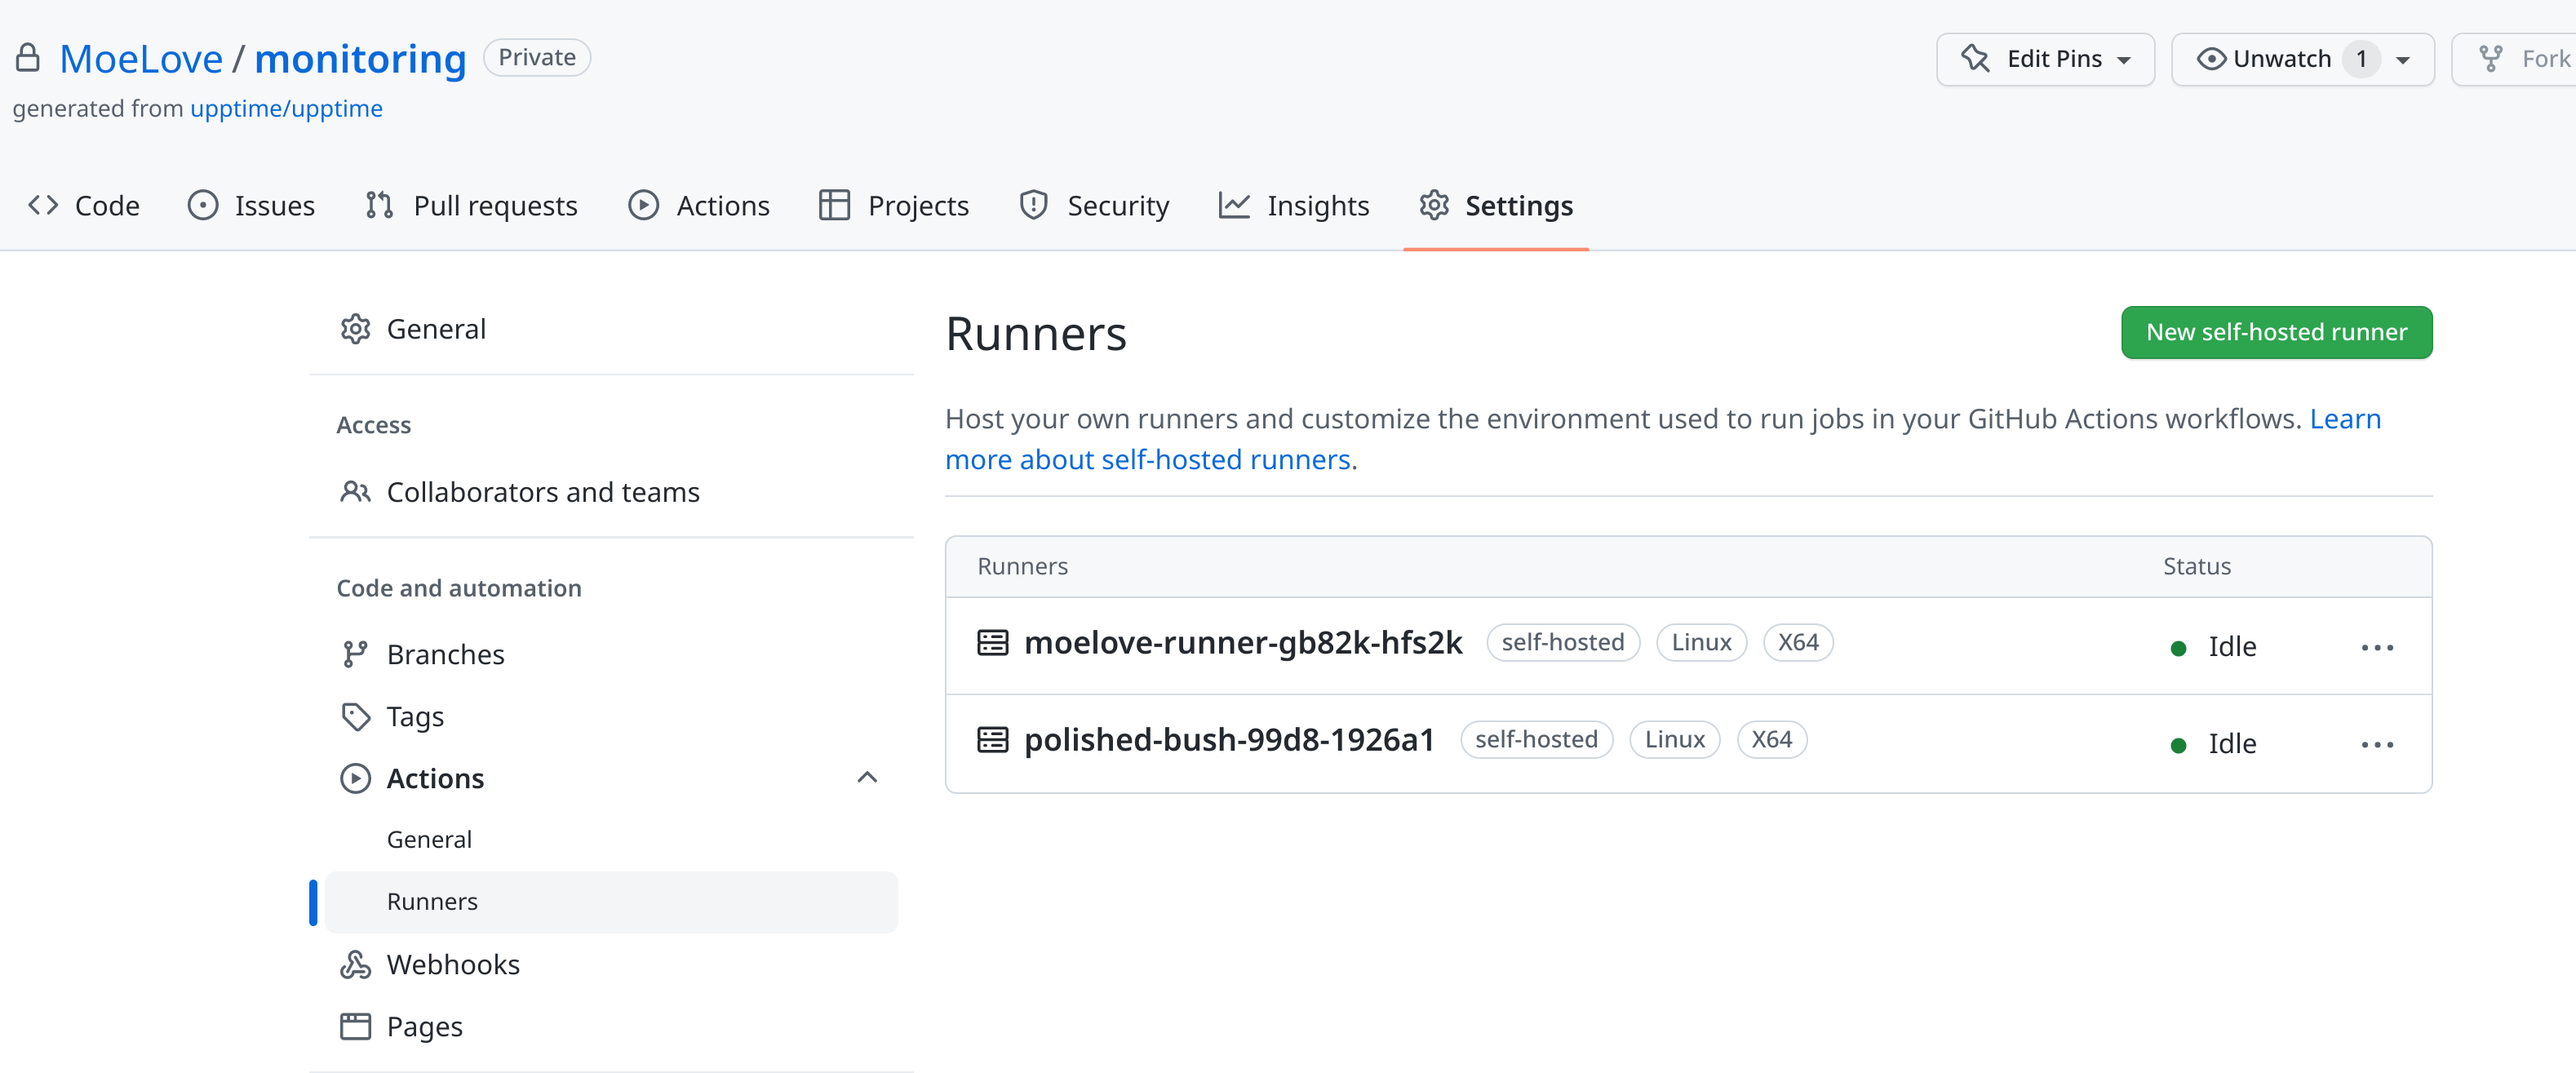Open the monitoring repository link

[x=360, y=59]
